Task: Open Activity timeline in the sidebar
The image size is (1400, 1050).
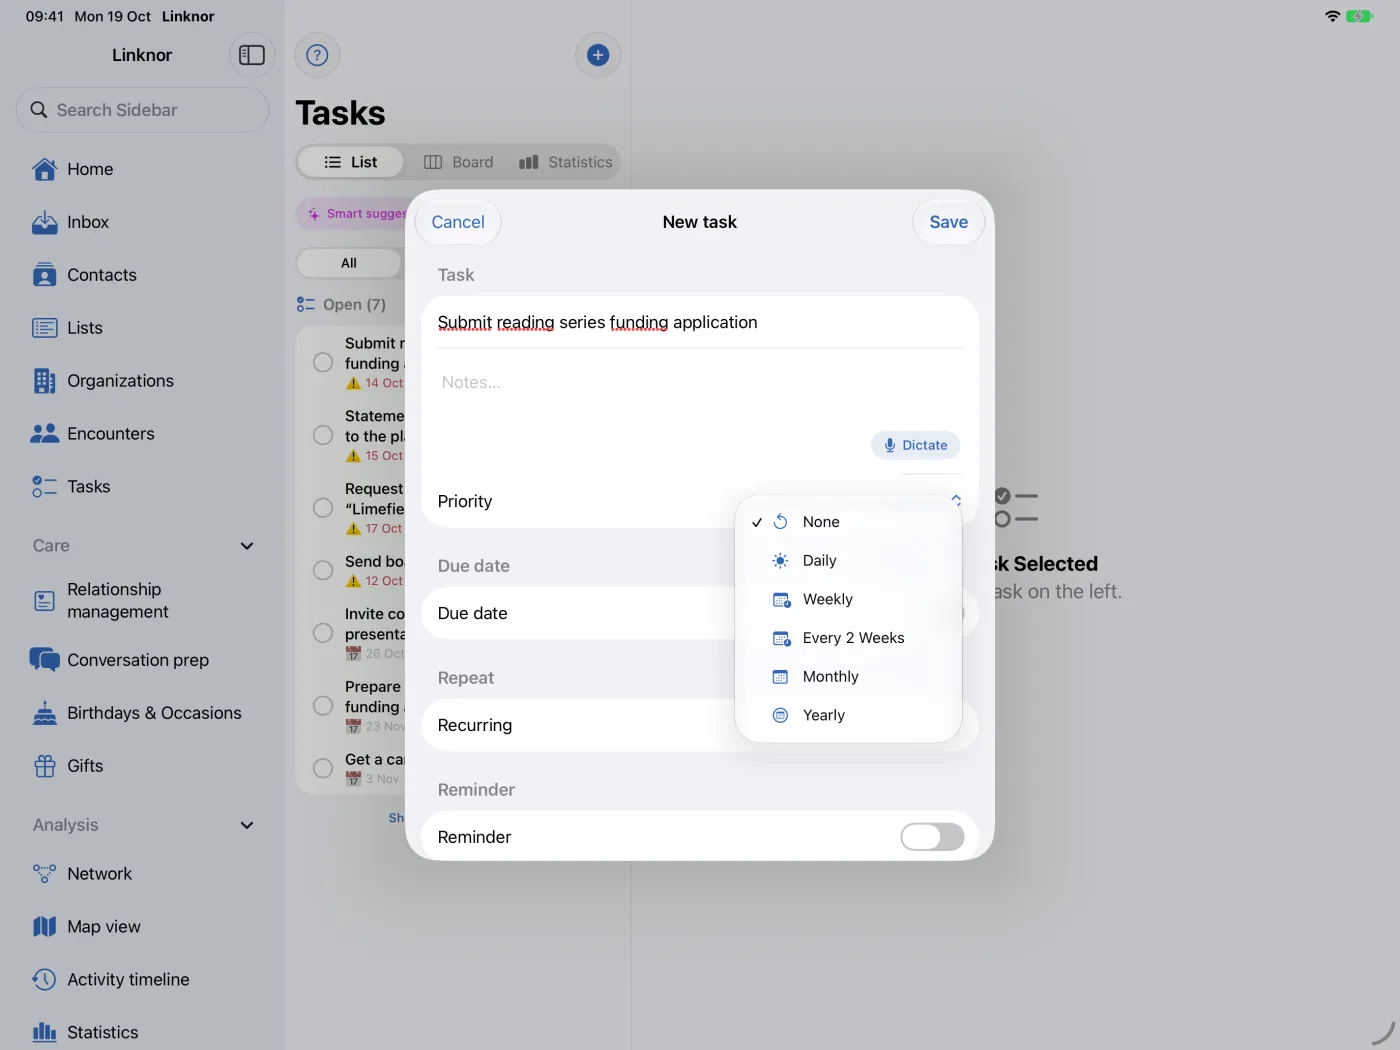Action: (x=142, y=980)
